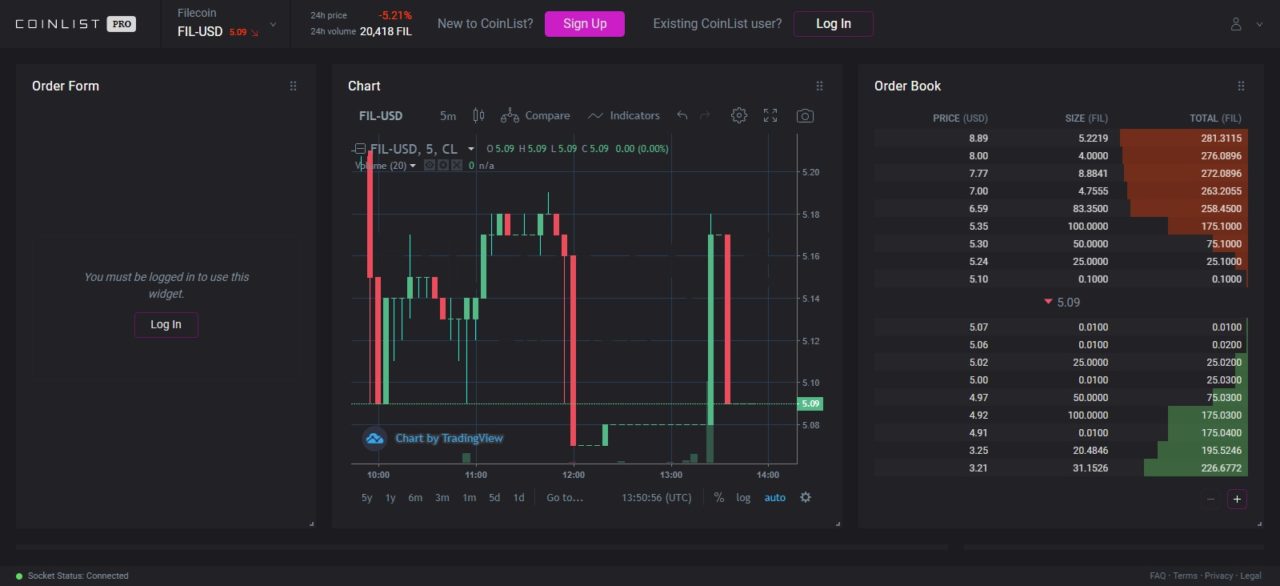
Task: Open the 5m chart interval dropdown
Action: (x=448, y=116)
